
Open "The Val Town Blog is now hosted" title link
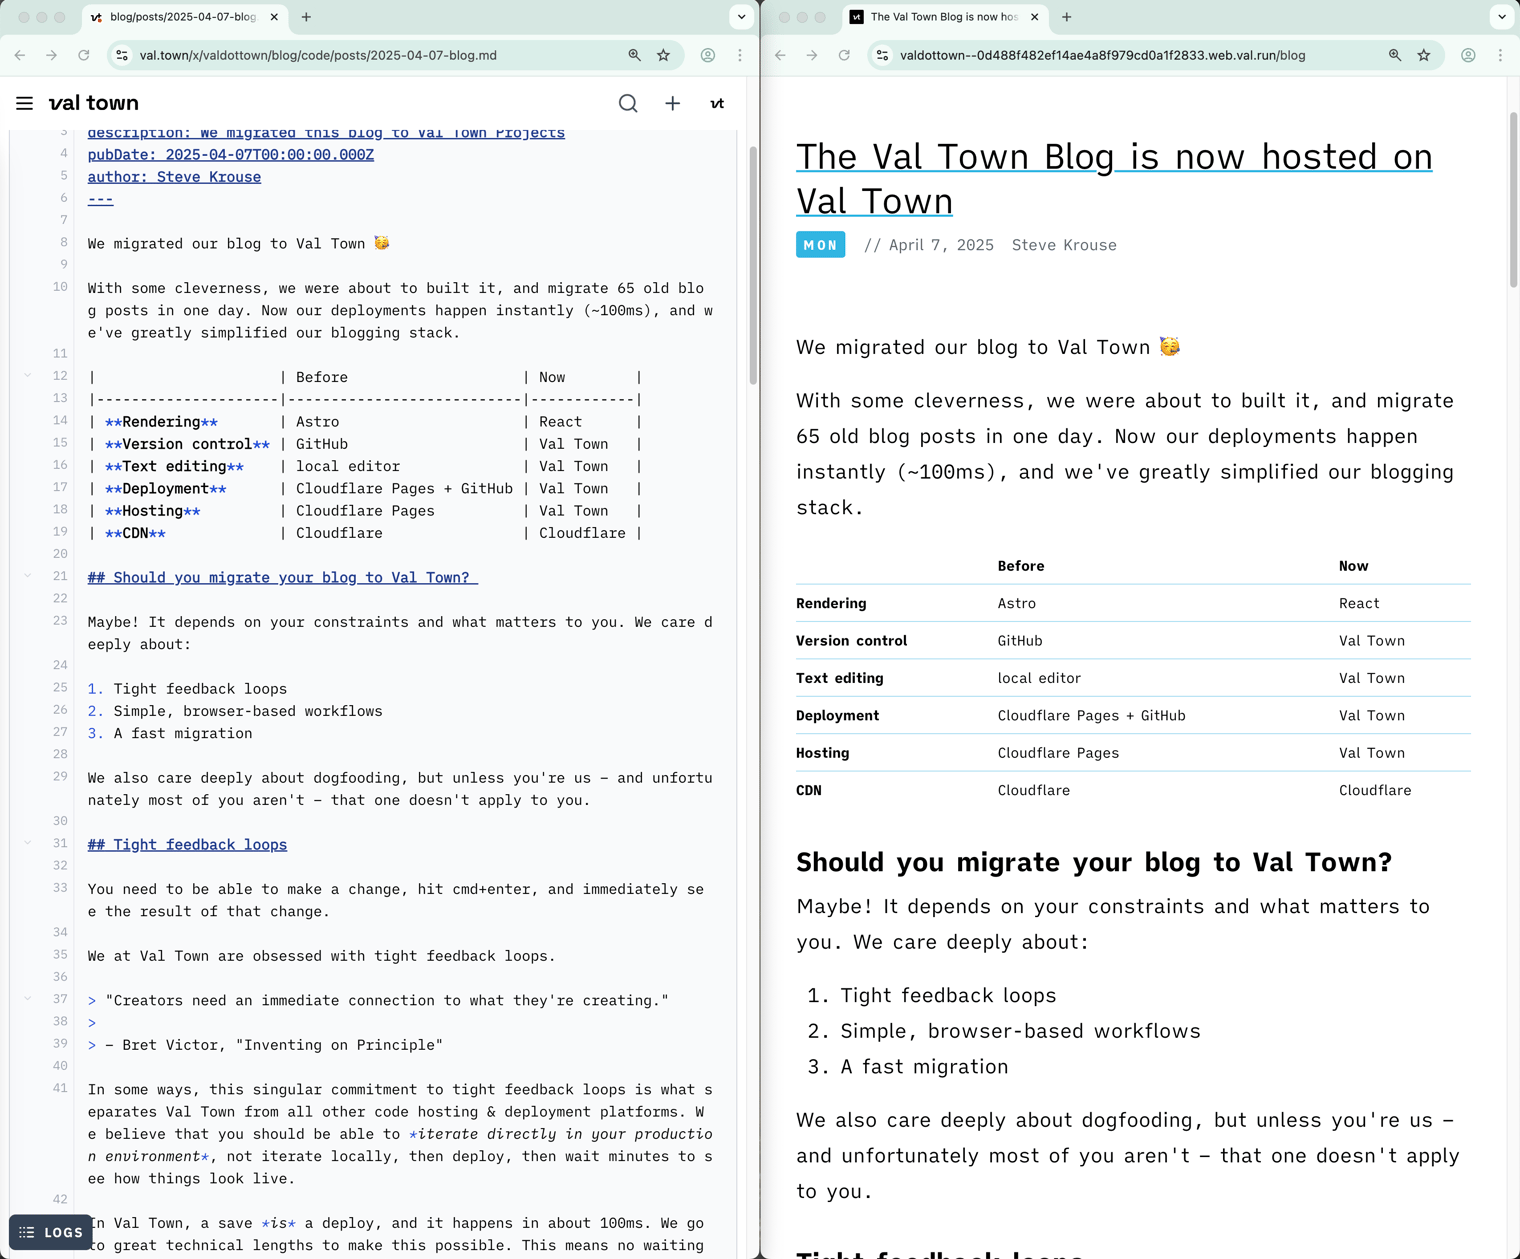[1114, 178]
